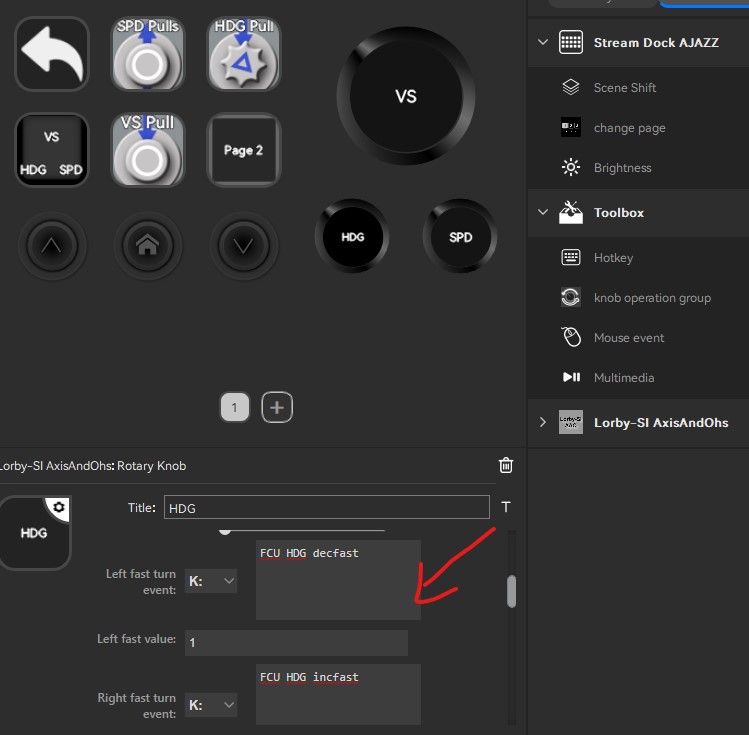Image resolution: width=749 pixels, height=735 pixels.
Task: Click the Scene Shift layers icon
Action: click(570, 87)
